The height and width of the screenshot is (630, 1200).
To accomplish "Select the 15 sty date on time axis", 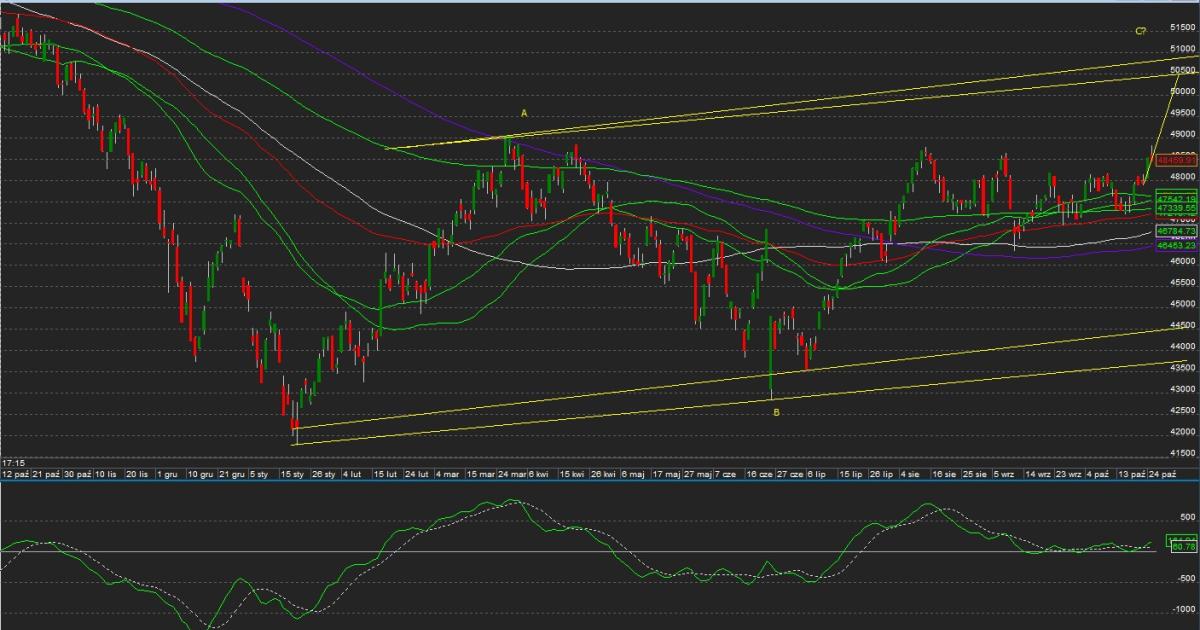I will point(292,474).
